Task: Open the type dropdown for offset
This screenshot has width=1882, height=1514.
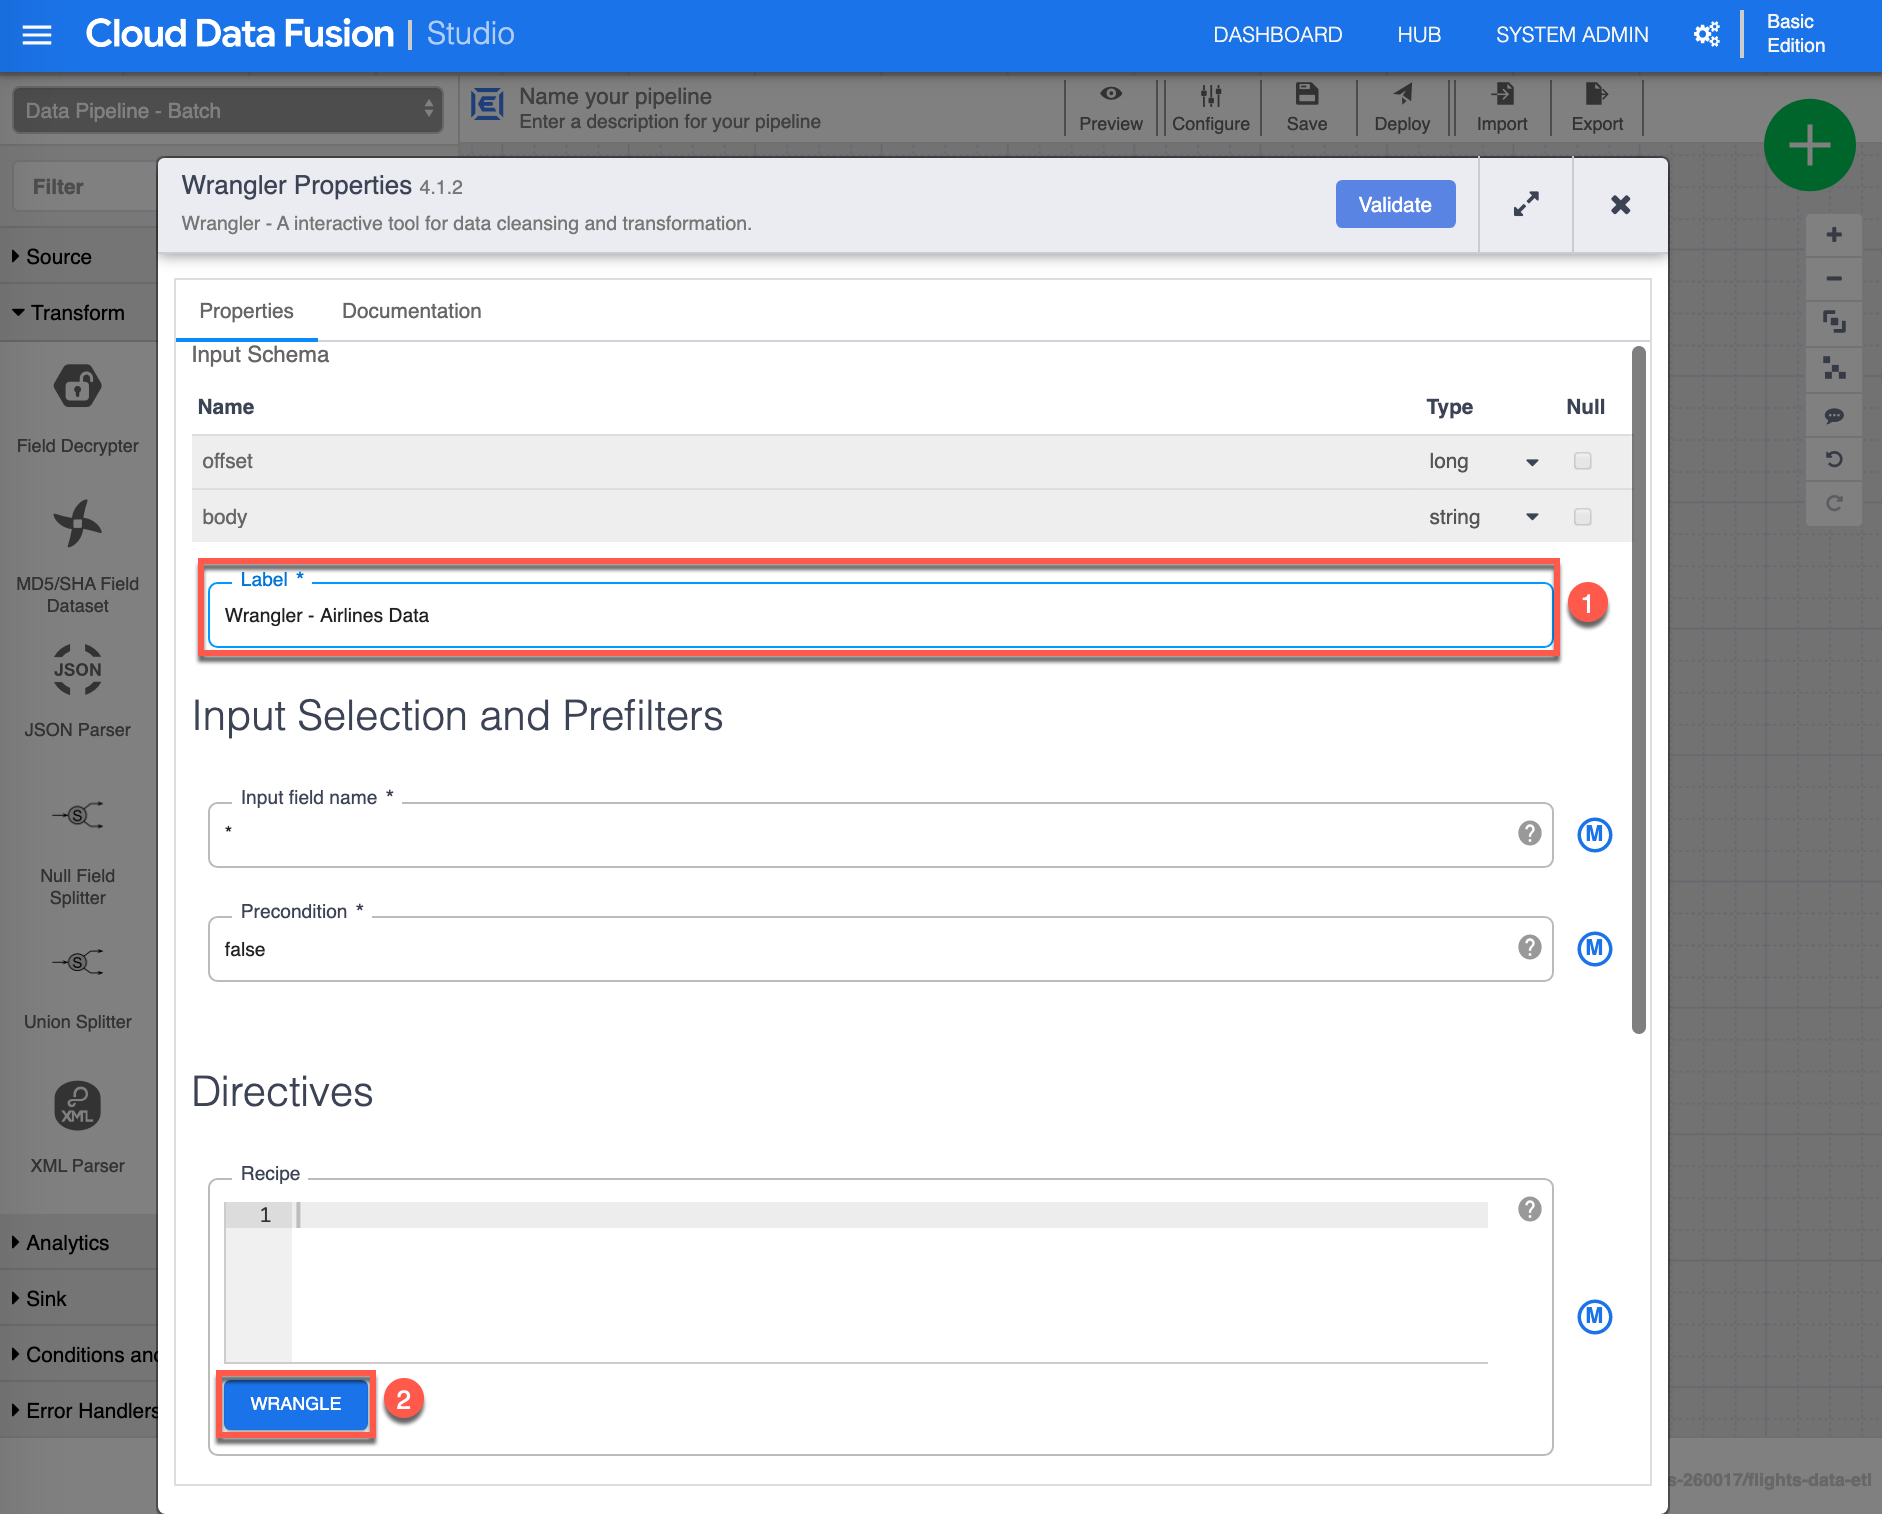Action: tap(1531, 462)
